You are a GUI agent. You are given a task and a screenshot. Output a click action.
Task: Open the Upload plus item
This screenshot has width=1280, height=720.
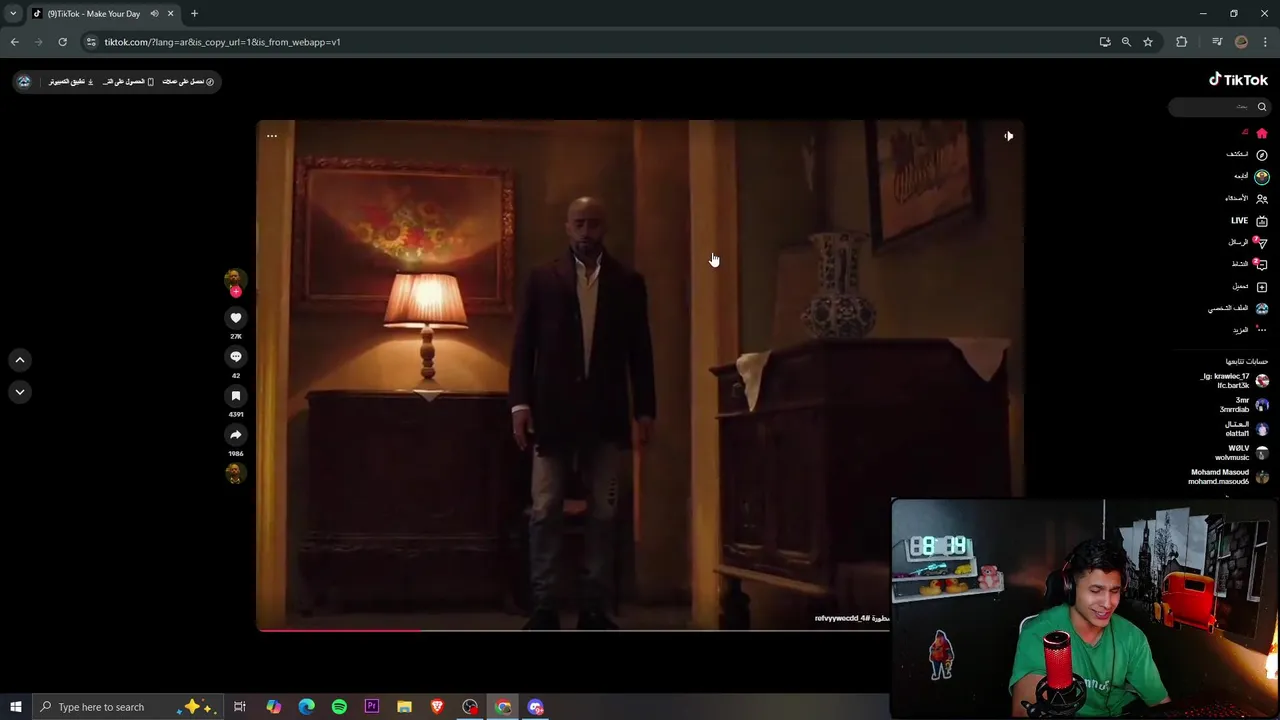tap(1250, 286)
